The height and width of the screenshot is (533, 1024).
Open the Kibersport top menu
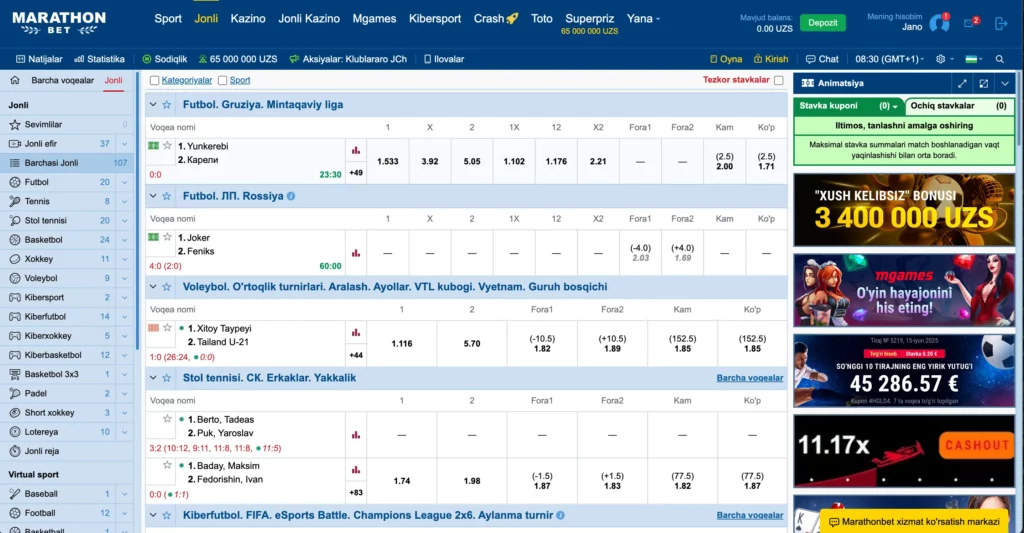[435, 19]
